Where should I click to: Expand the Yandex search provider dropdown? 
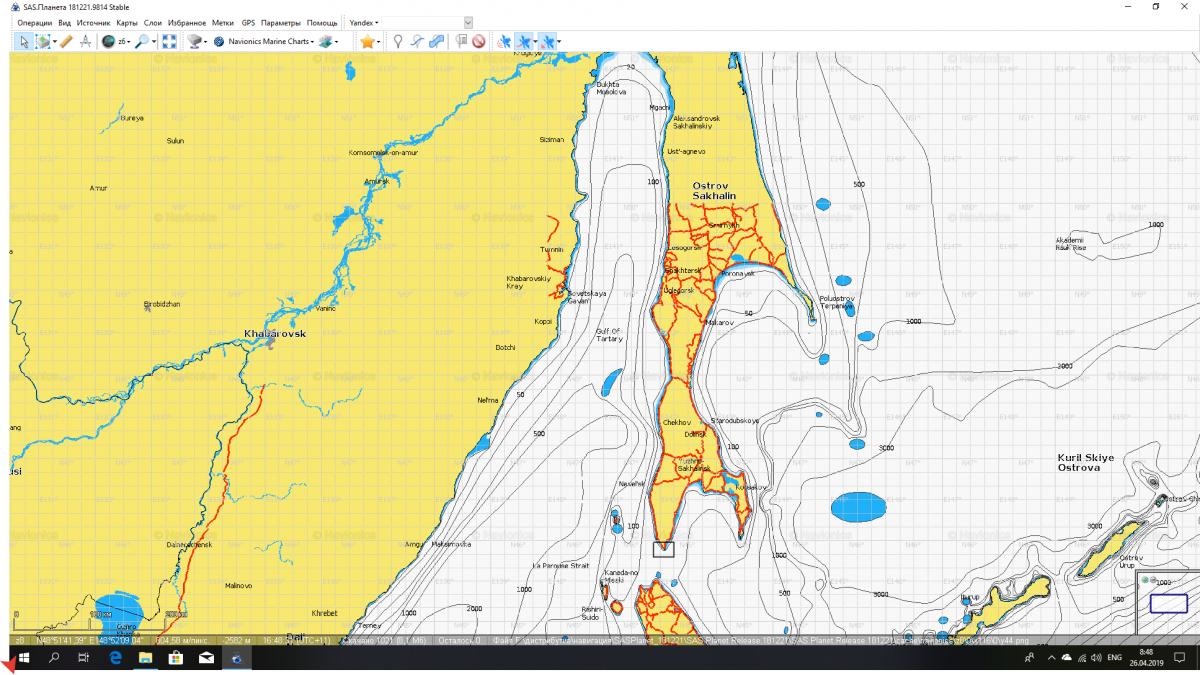[362, 22]
